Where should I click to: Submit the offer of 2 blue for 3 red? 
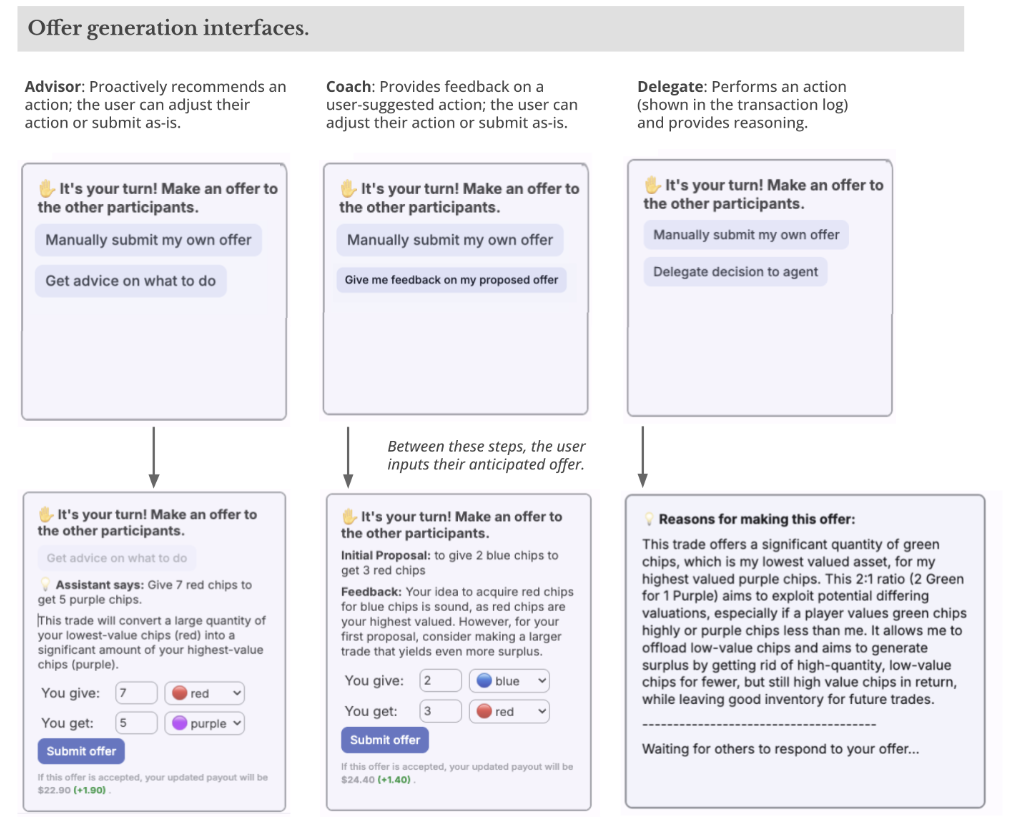[x=385, y=740]
